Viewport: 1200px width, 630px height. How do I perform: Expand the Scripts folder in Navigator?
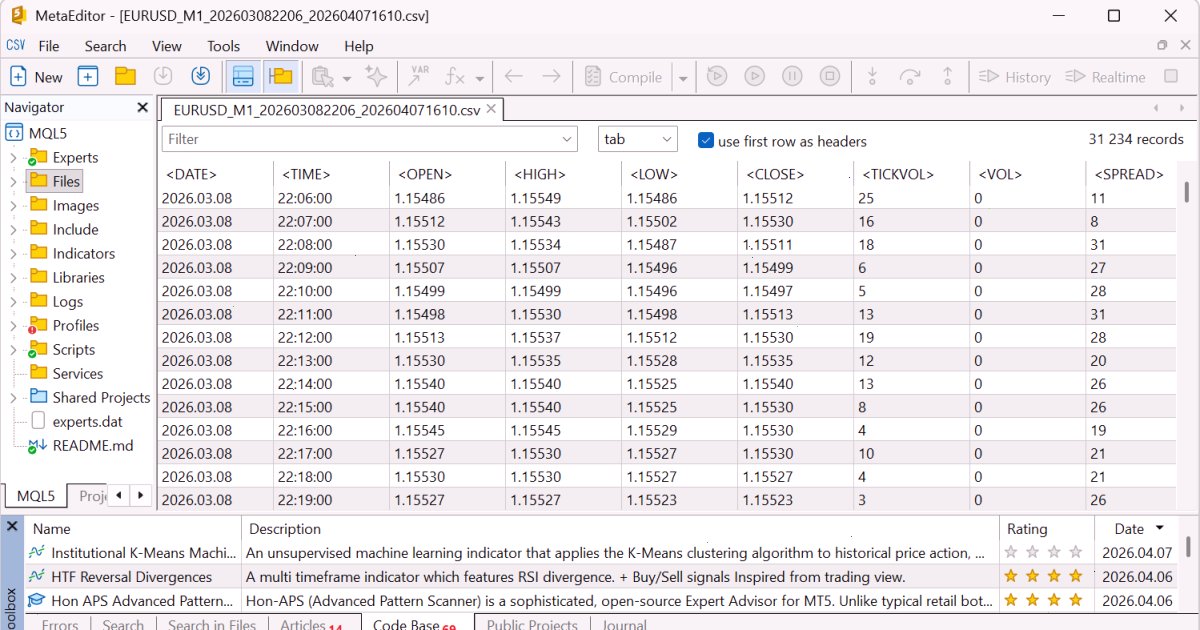13,350
